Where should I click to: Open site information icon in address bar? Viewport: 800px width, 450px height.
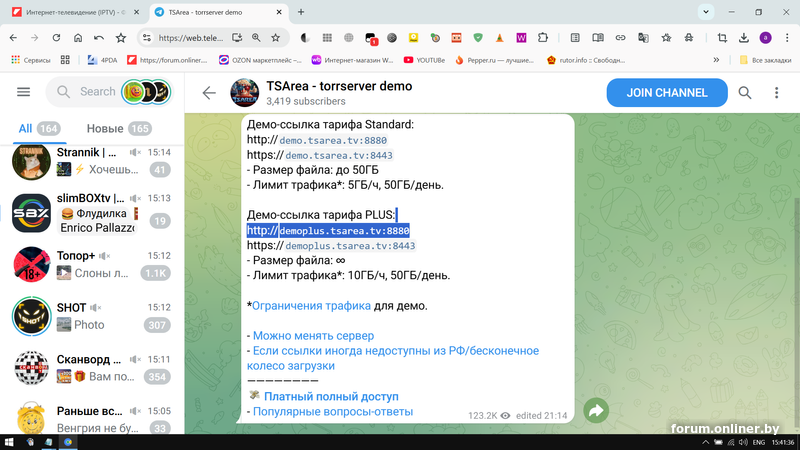pyautogui.click(x=147, y=38)
